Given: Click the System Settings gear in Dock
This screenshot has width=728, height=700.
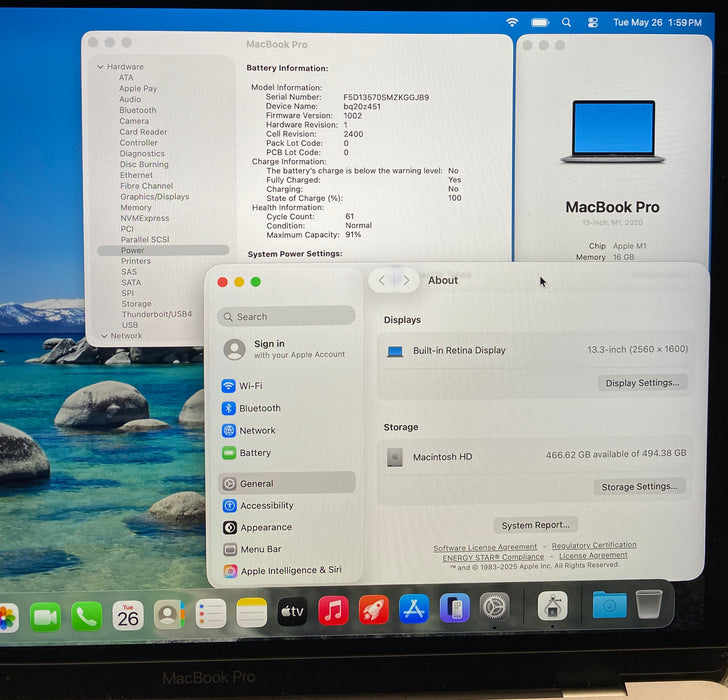Looking at the screenshot, I should pyautogui.click(x=494, y=606).
